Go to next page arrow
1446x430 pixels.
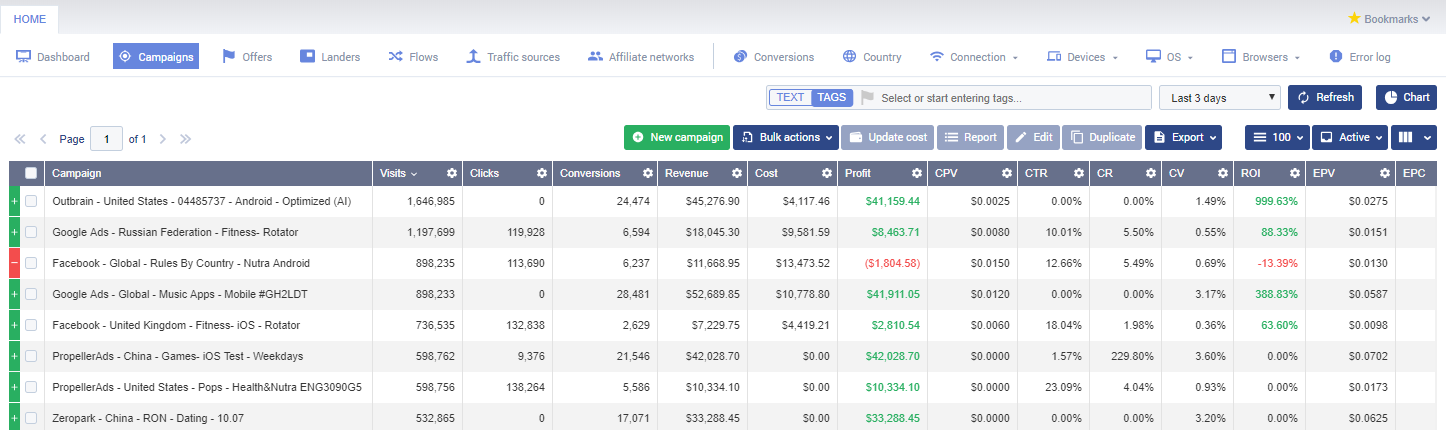(x=162, y=139)
